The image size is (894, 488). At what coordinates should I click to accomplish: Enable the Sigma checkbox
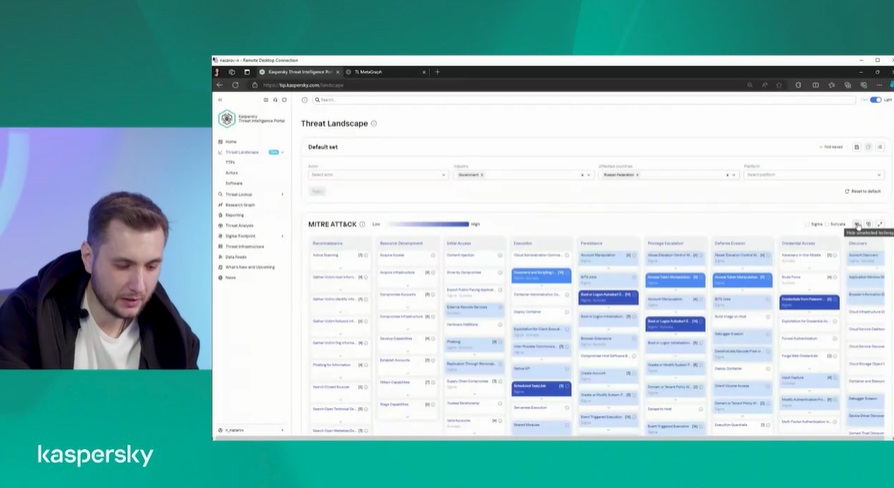click(x=807, y=224)
